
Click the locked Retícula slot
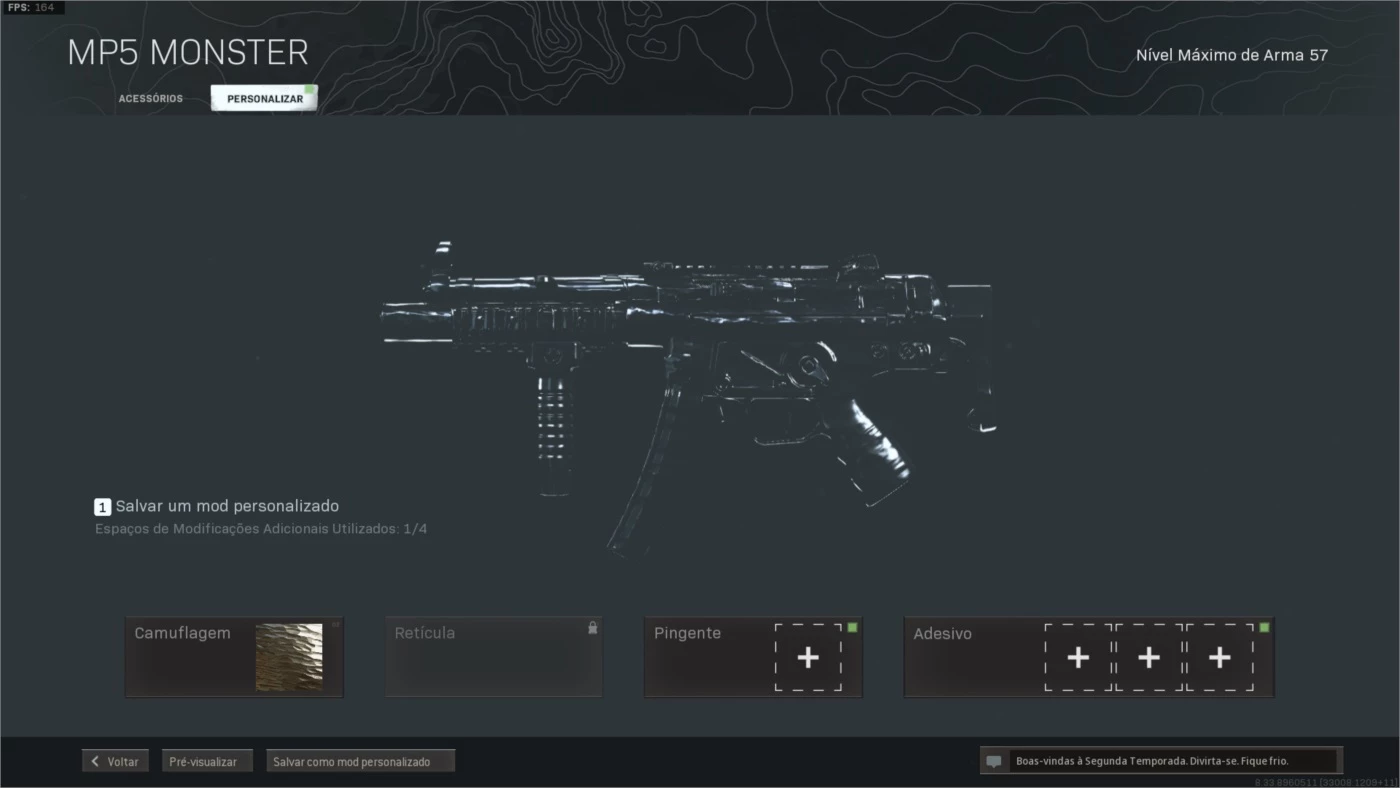(x=494, y=657)
